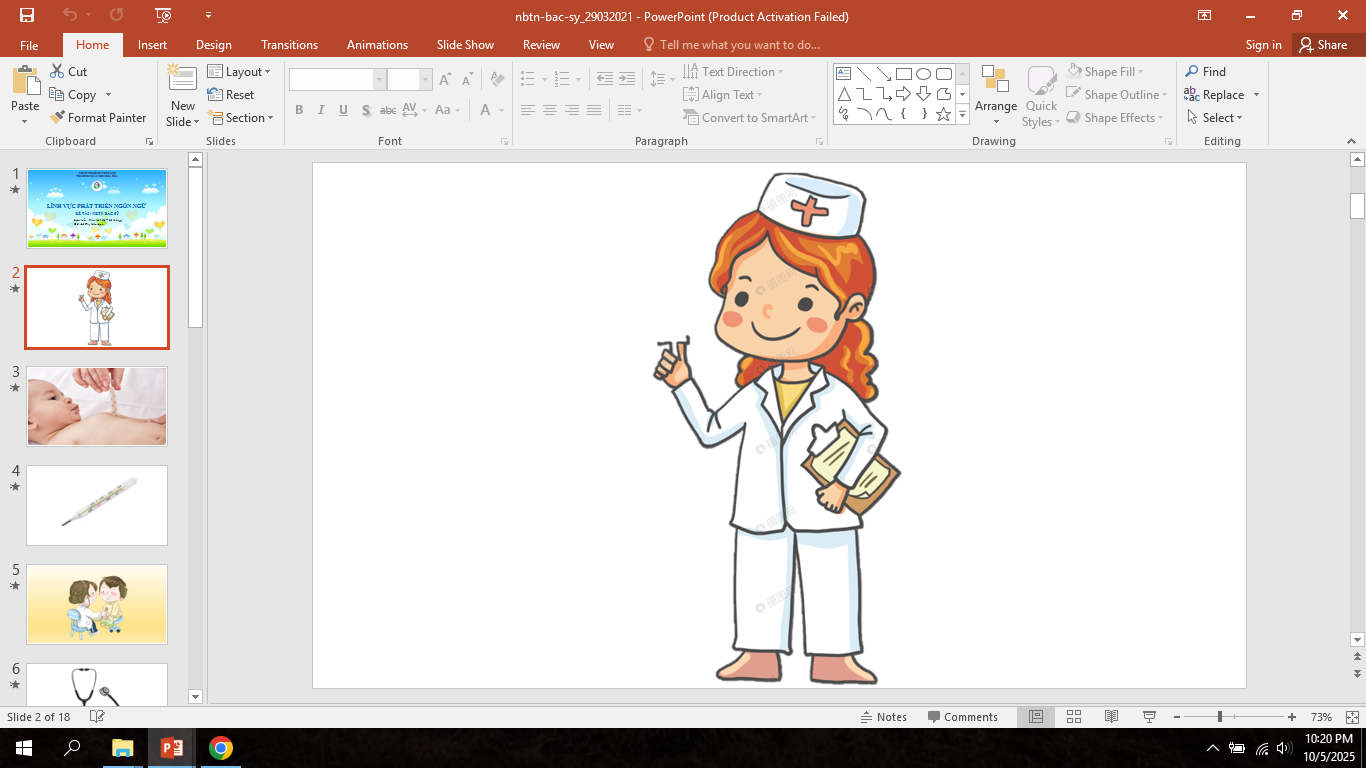The image size is (1366, 768).
Task: Open Reading View from status bar
Action: pyautogui.click(x=1111, y=717)
